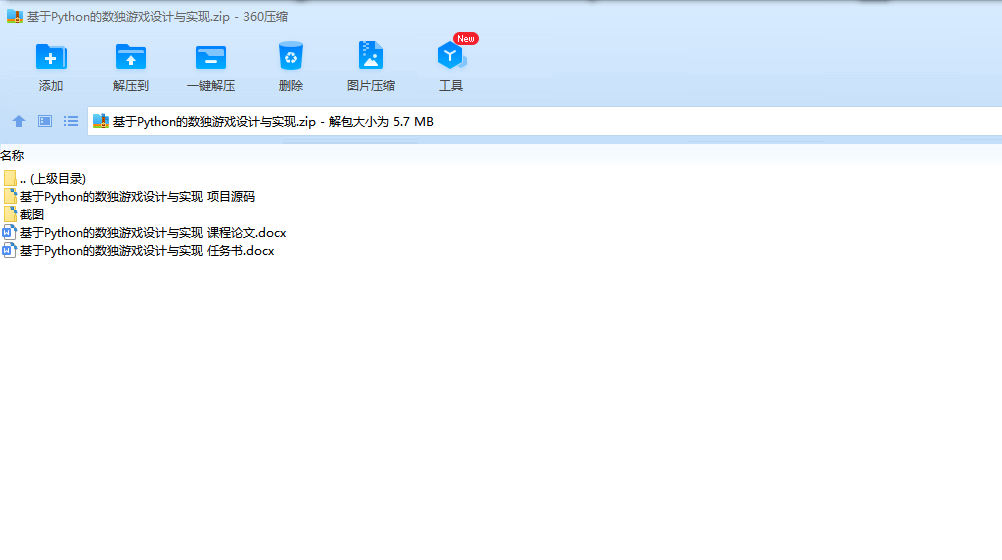This screenshot has height=560, width=1002.
Task: Click the zip archive icon in the address bar
Action: (x=101, y=121)
